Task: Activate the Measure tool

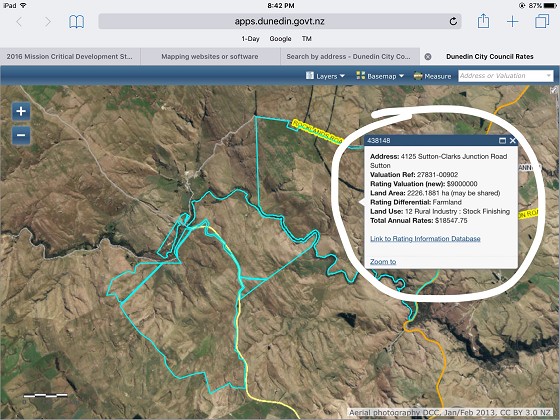Action: (x=432, y=76)
